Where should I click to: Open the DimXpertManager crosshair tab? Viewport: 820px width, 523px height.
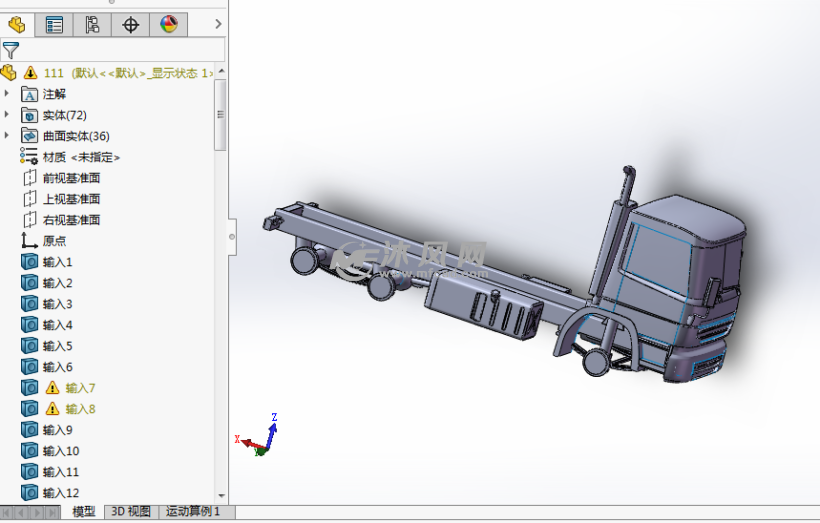(130, 25)
